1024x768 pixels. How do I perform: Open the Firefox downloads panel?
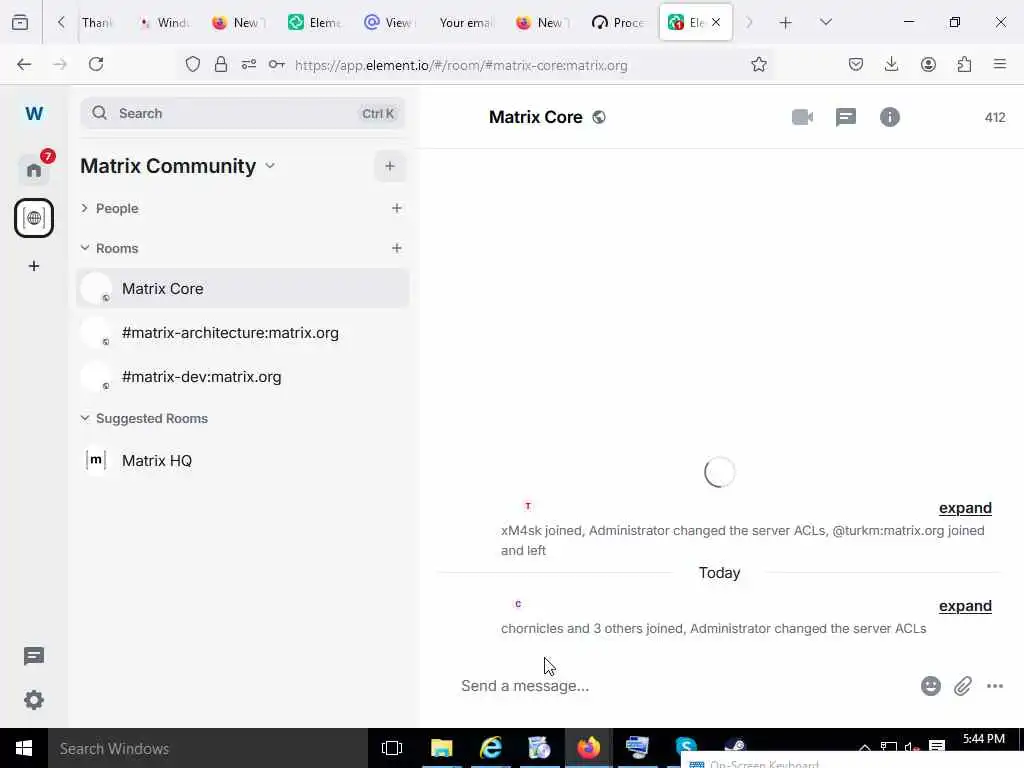point(891,64)
